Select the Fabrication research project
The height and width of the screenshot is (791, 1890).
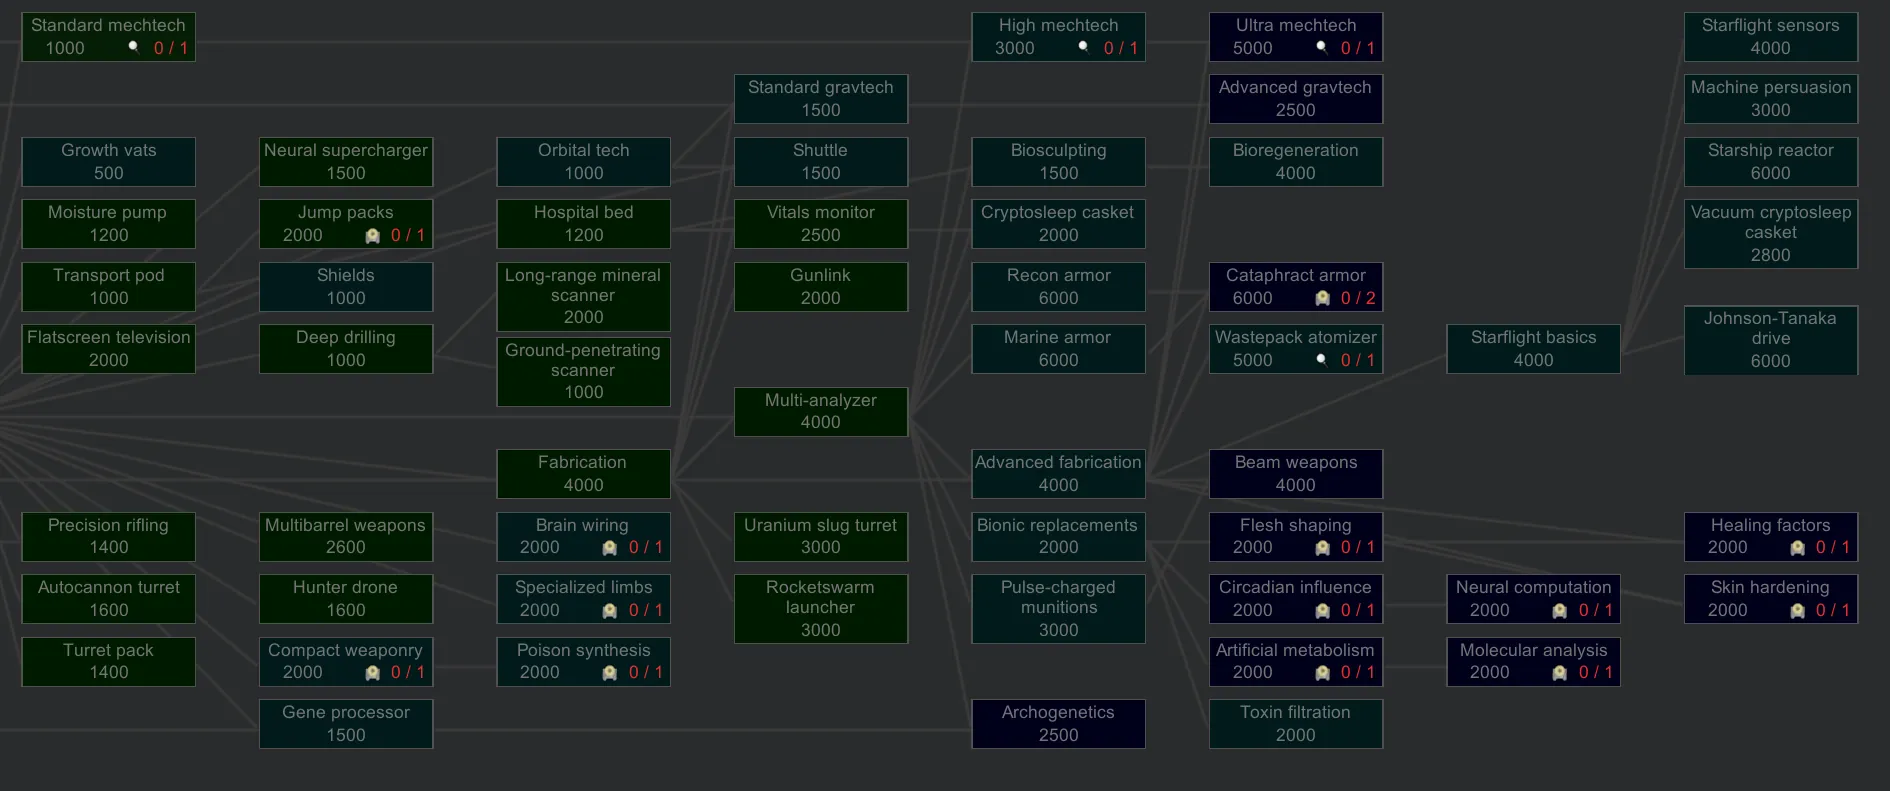[x=583, y=473]
